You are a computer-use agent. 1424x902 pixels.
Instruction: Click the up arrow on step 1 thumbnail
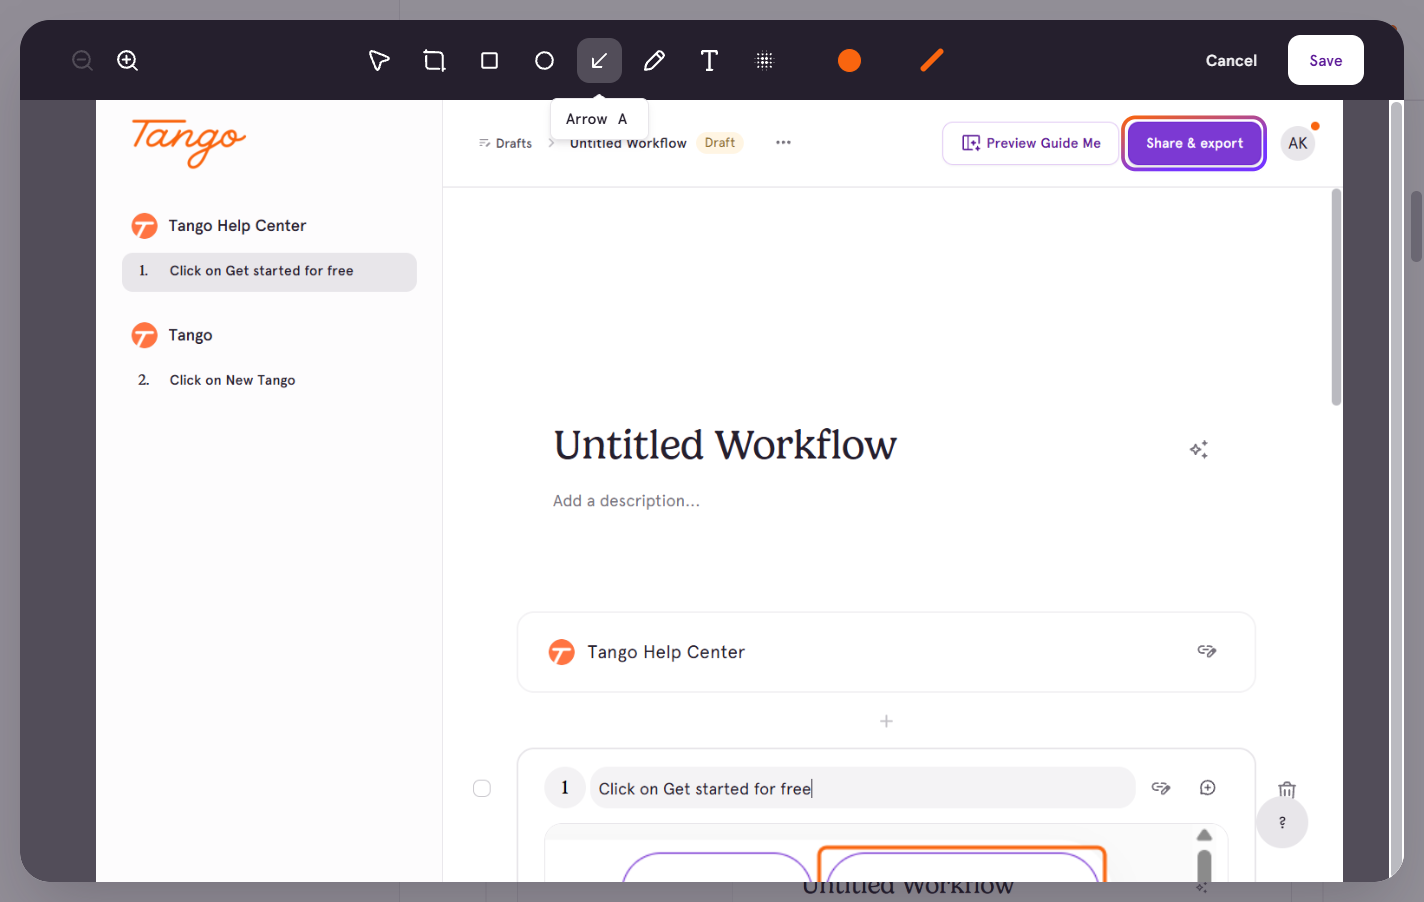[1204, 835]
